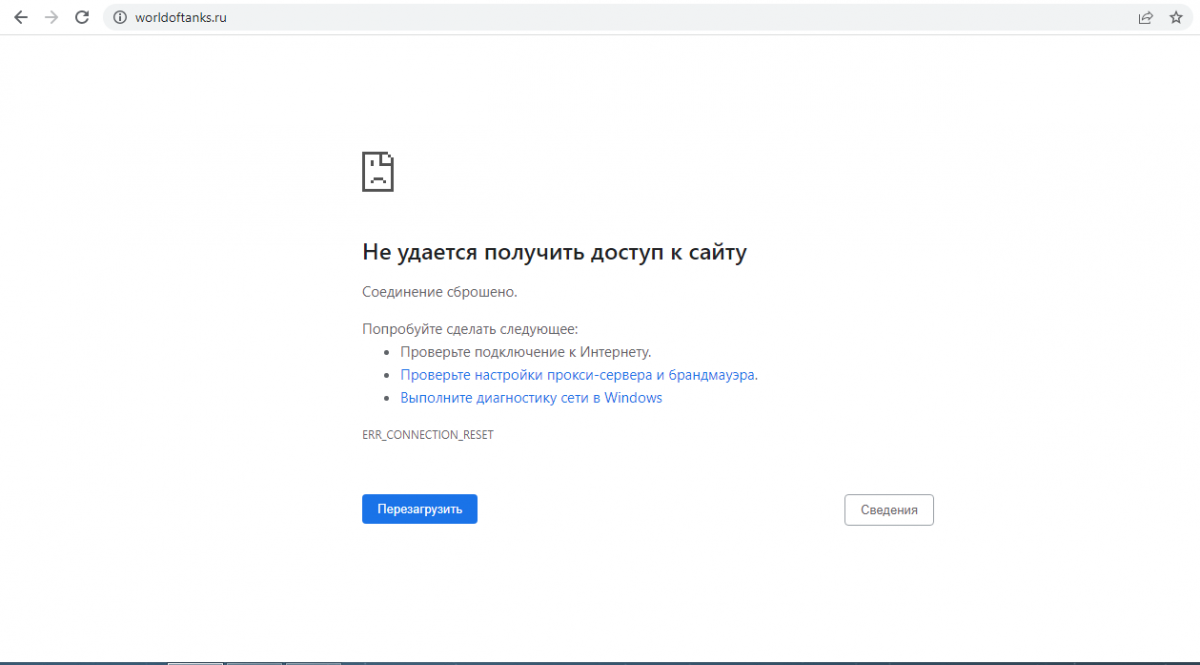Click the word брандмауэра in the proxy link
This screenshot has width=1200, height=665.
click(713, 375)
